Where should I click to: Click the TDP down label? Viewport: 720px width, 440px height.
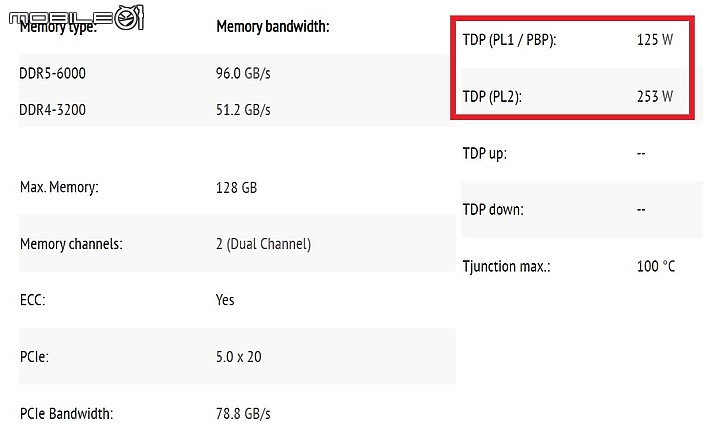click(x=493, y=210)
